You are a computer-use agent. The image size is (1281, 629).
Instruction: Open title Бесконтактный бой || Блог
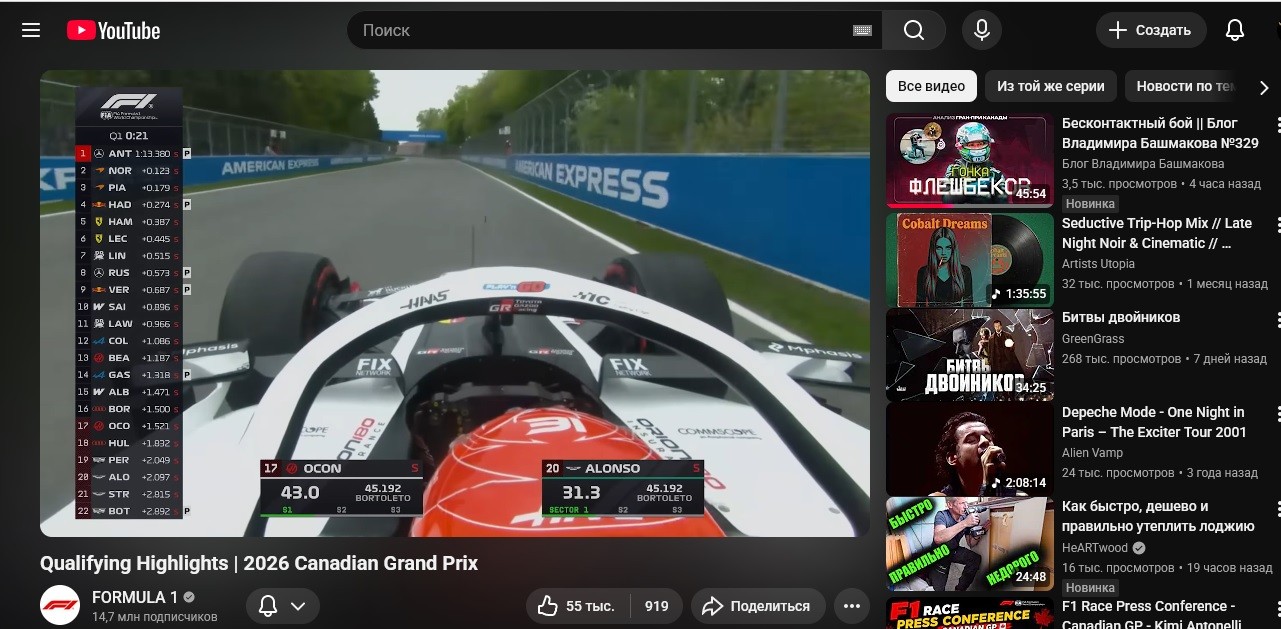[1160, 133]
